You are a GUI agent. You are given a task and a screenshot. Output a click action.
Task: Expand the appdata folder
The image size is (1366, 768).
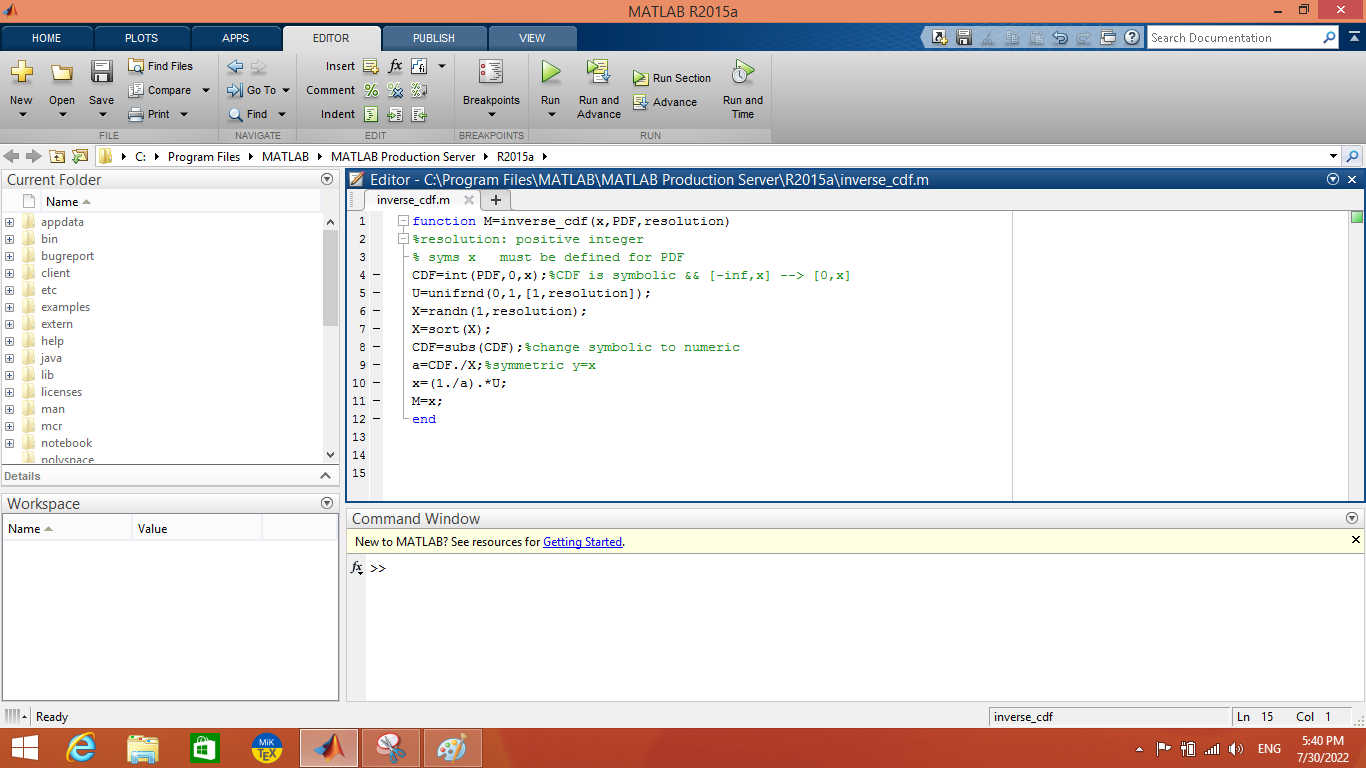9,222
